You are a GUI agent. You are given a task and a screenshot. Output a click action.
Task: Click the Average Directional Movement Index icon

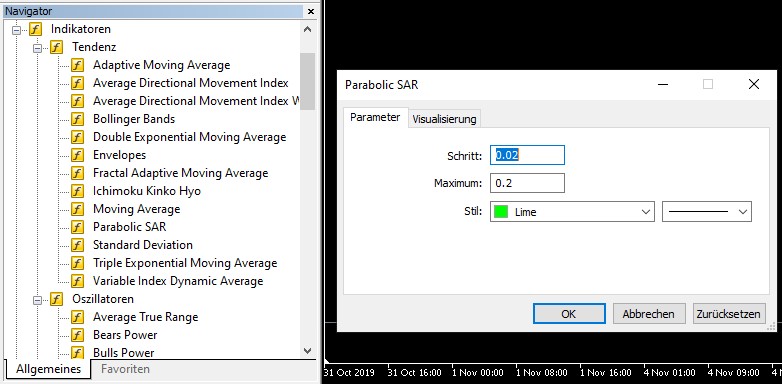pos(77,83)
